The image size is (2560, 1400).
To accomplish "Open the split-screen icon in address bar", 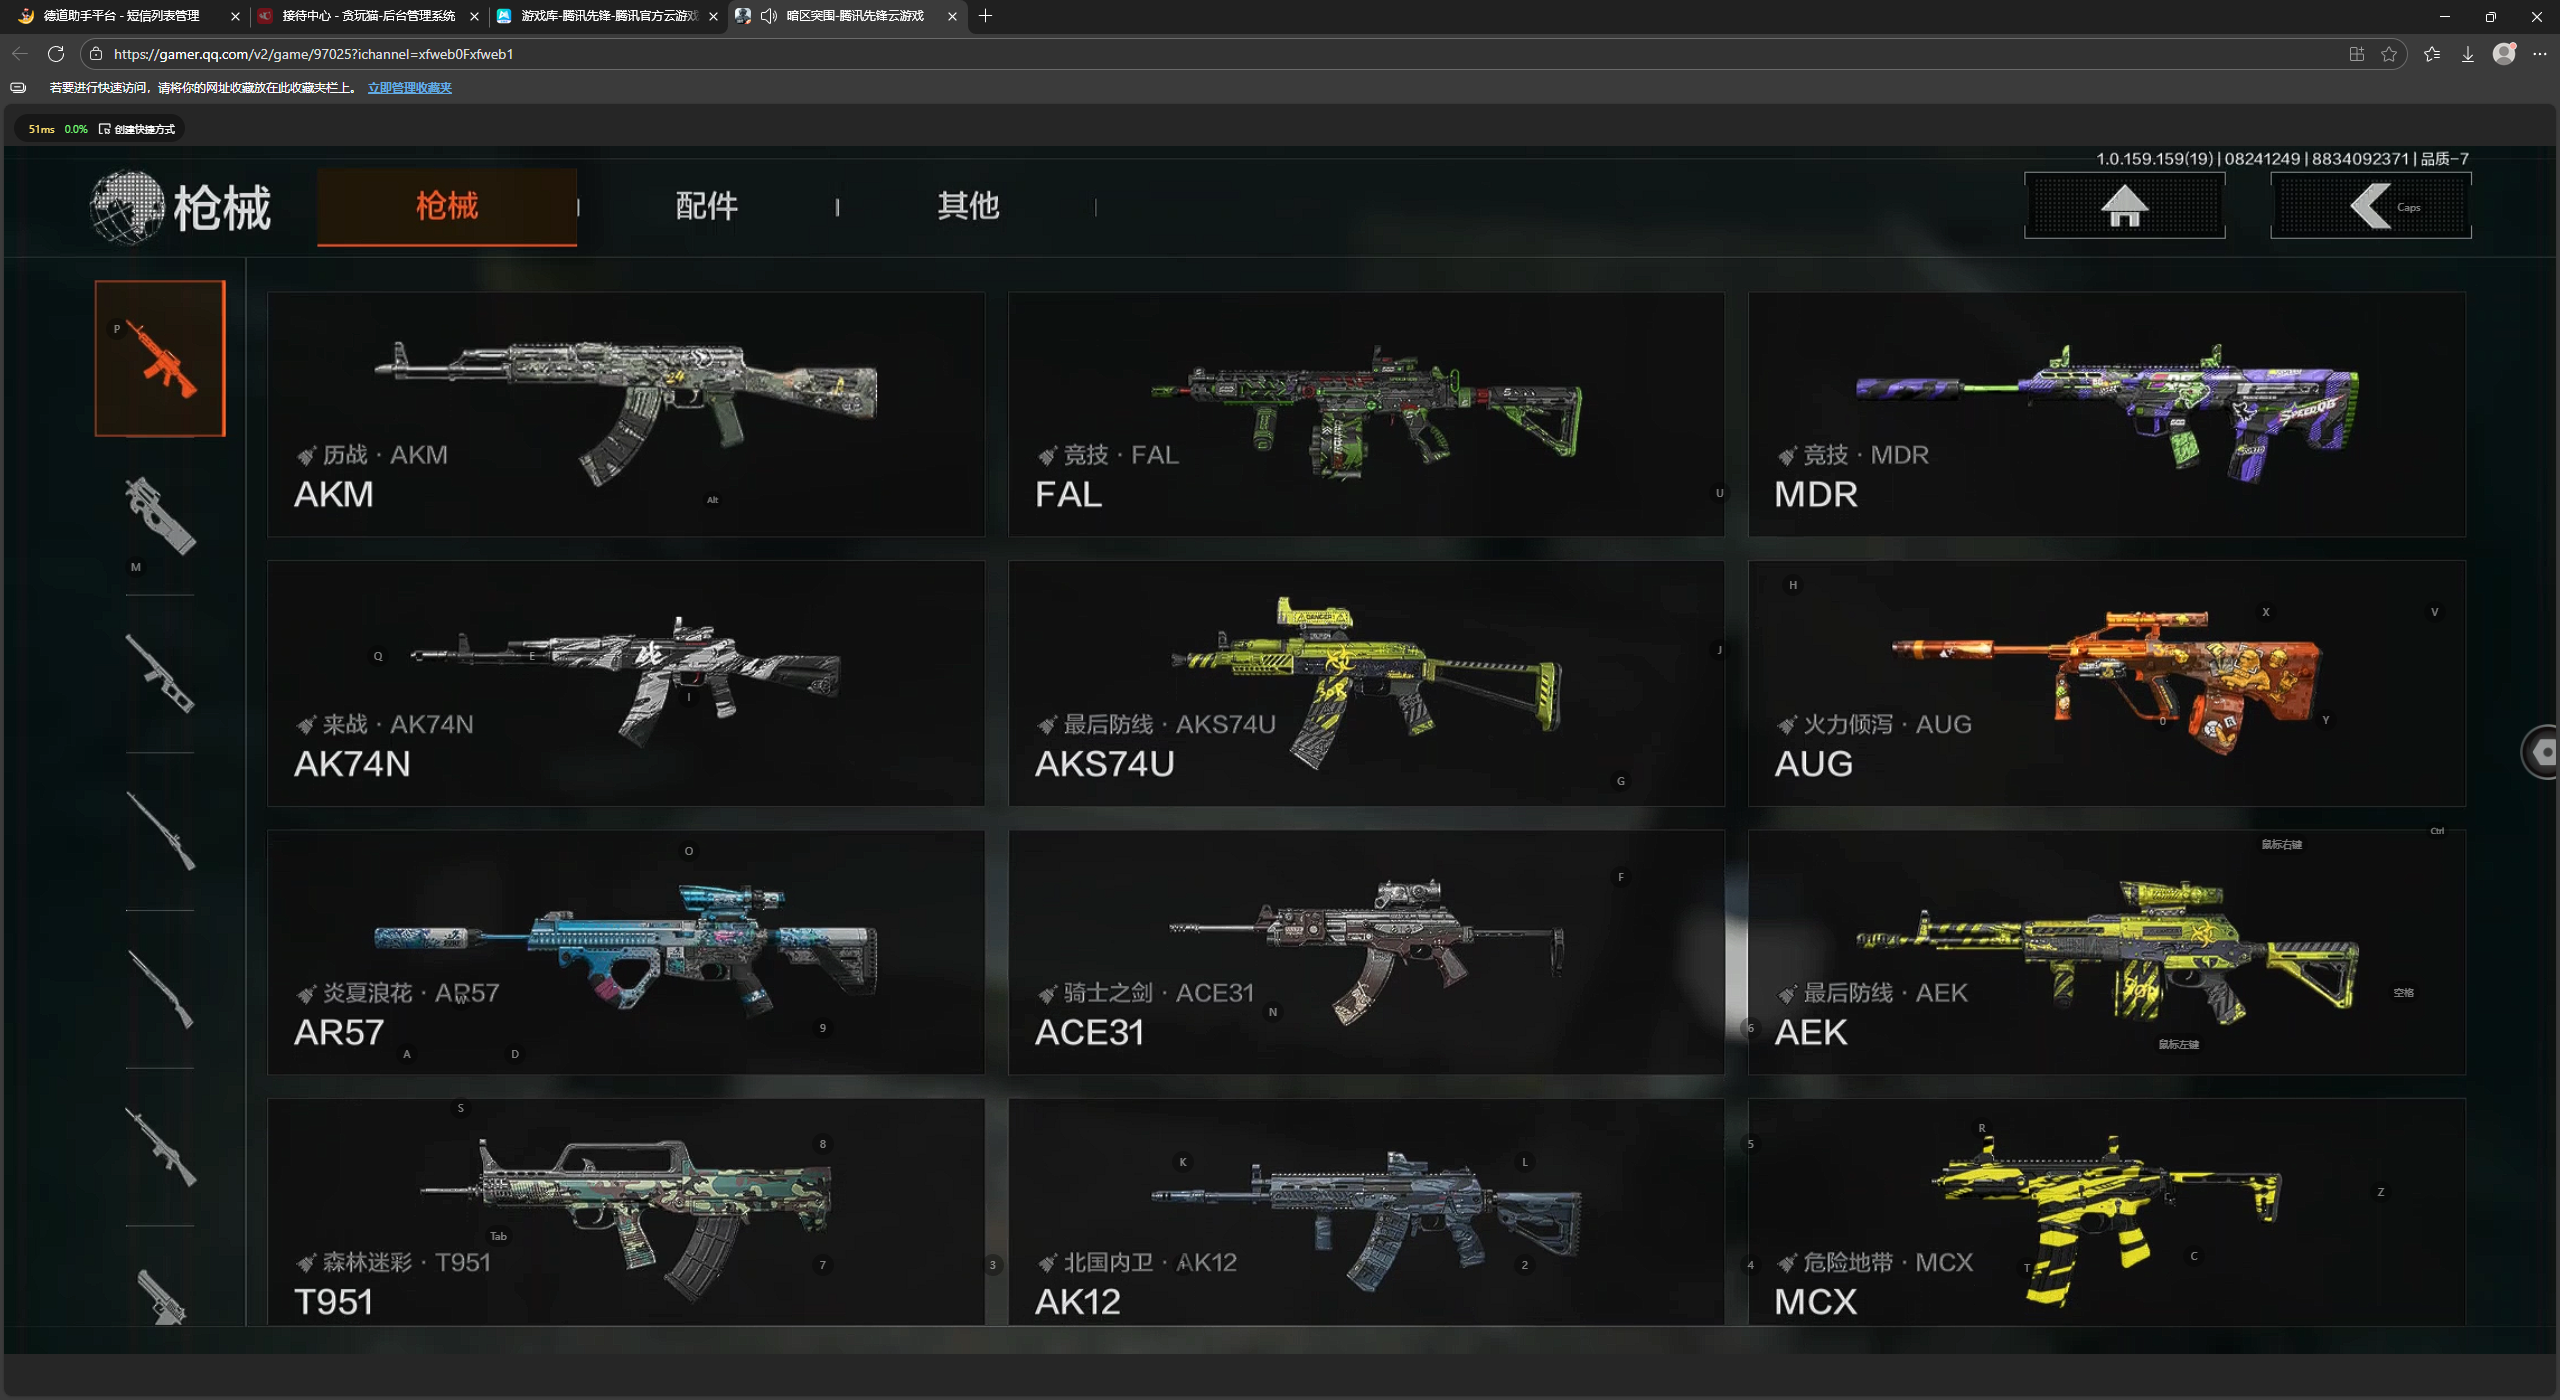I will [x=2356, y=54].
